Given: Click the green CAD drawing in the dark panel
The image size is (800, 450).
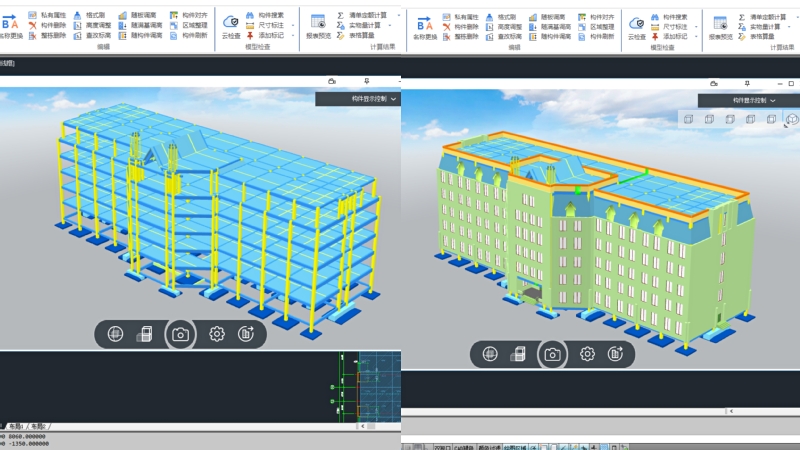Looking at the screenshot, I should pyautogui.click(x=345, y=385).
